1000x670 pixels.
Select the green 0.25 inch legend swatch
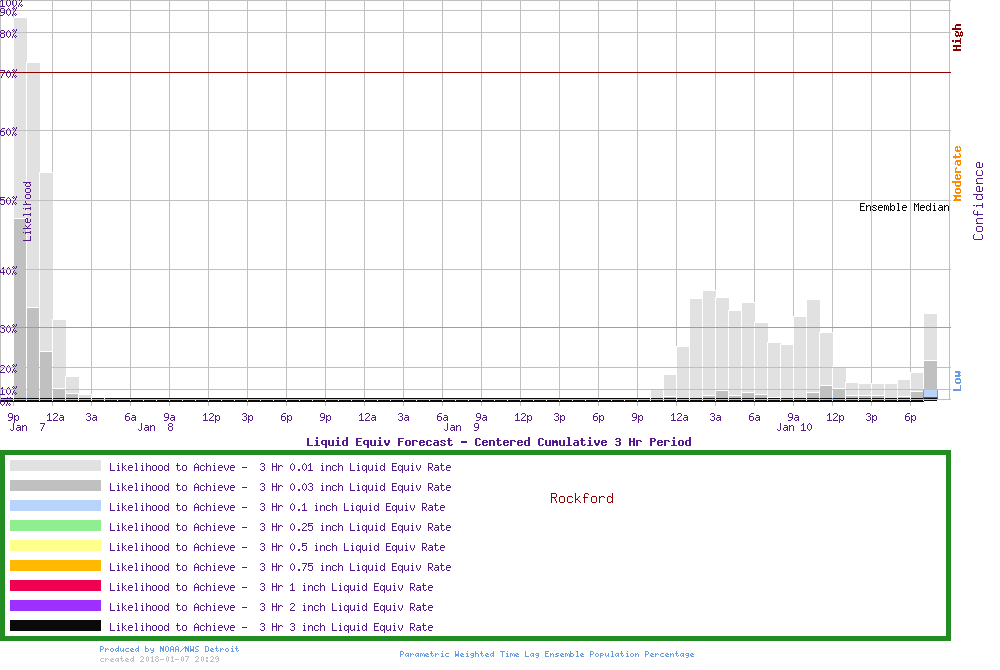55,526
